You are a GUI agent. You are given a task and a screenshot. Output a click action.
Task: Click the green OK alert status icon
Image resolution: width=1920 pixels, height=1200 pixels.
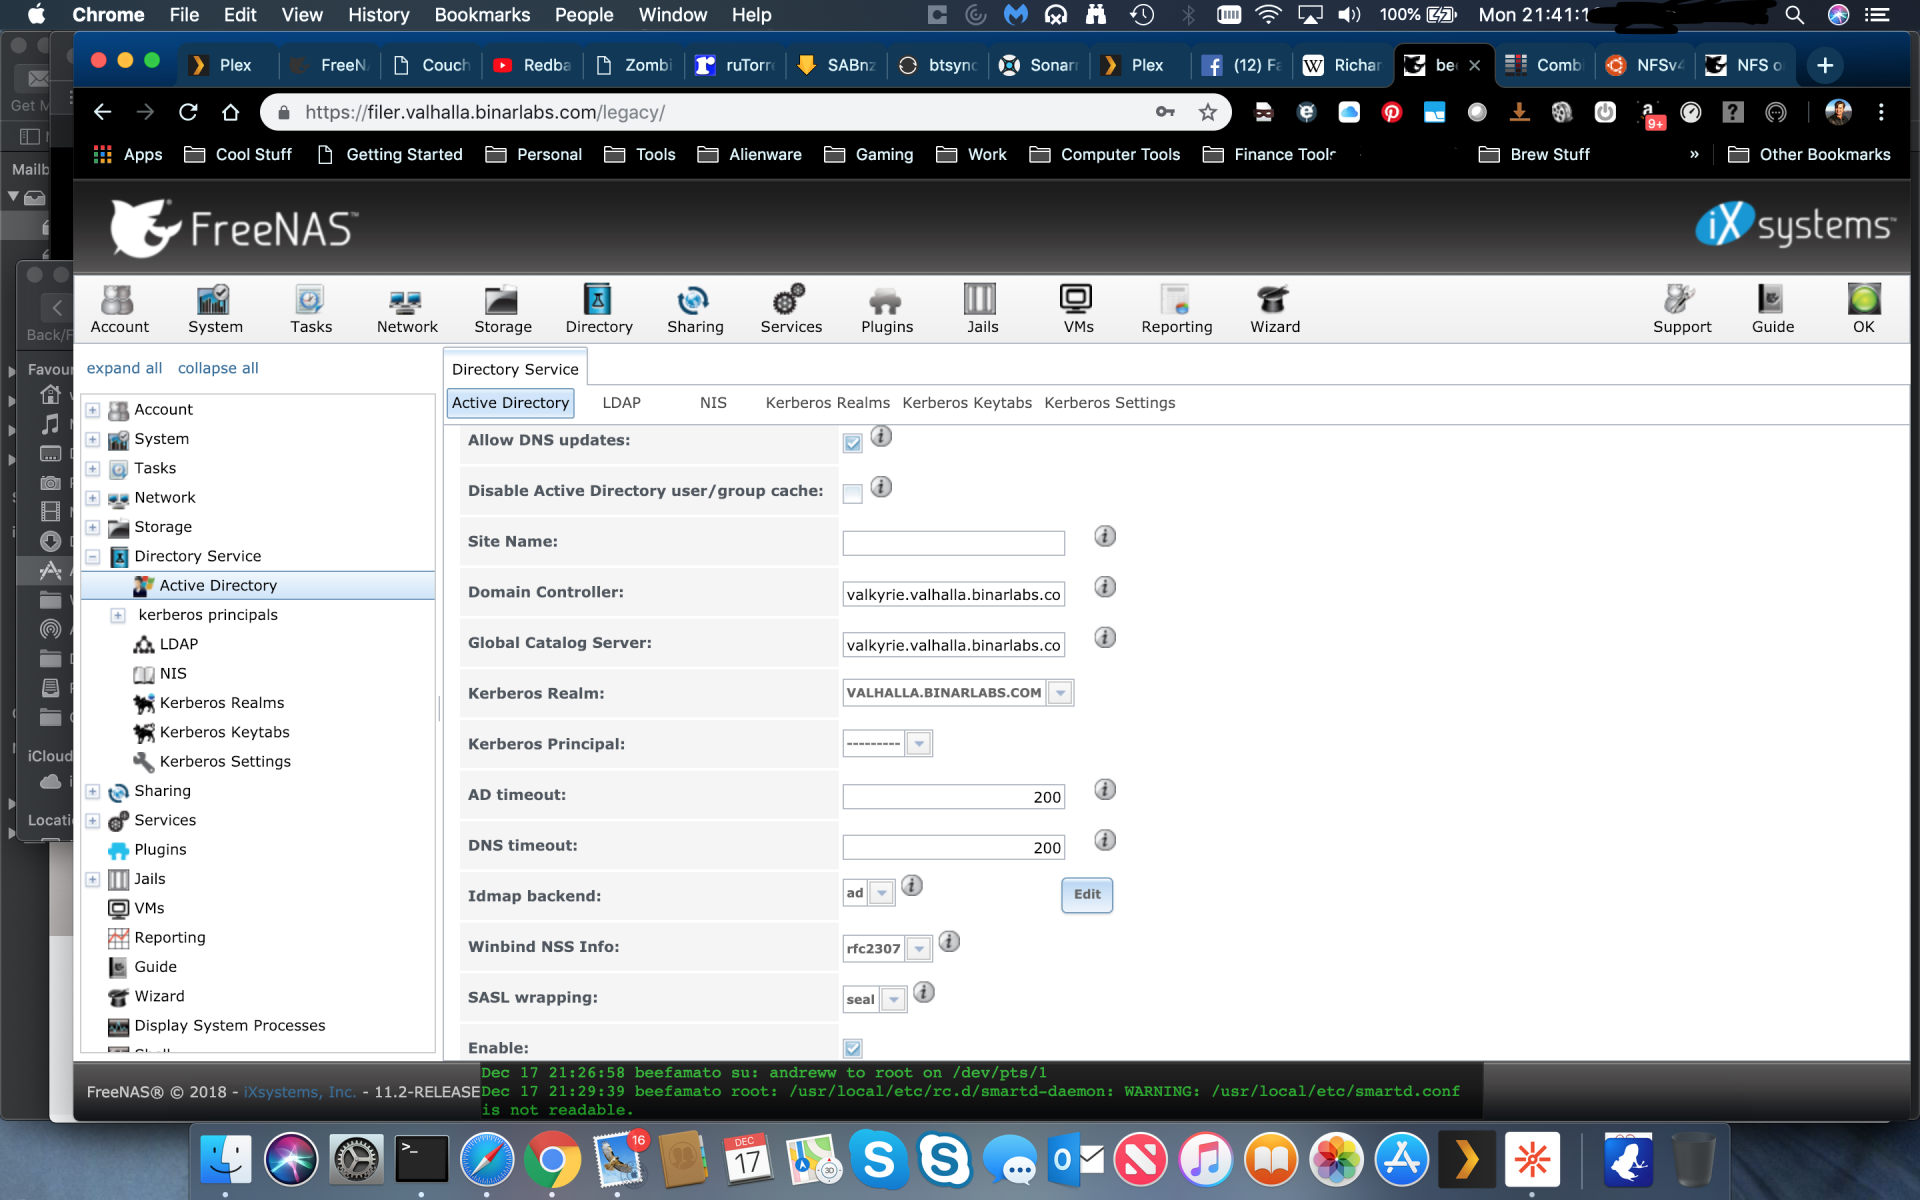[1864, 300]
